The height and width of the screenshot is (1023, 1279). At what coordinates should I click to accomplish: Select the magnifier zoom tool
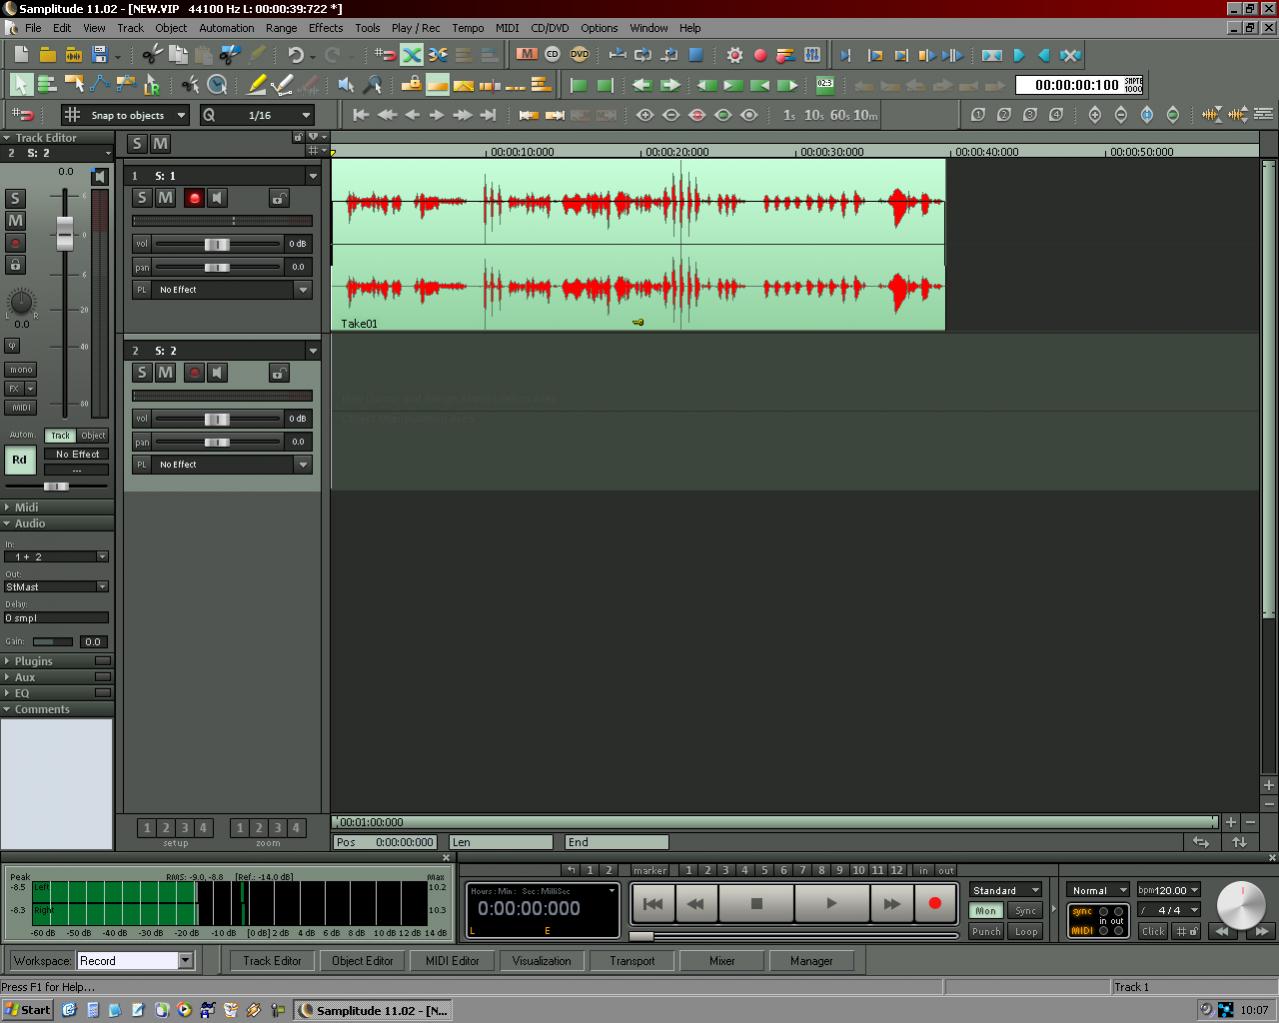[373, 85]
